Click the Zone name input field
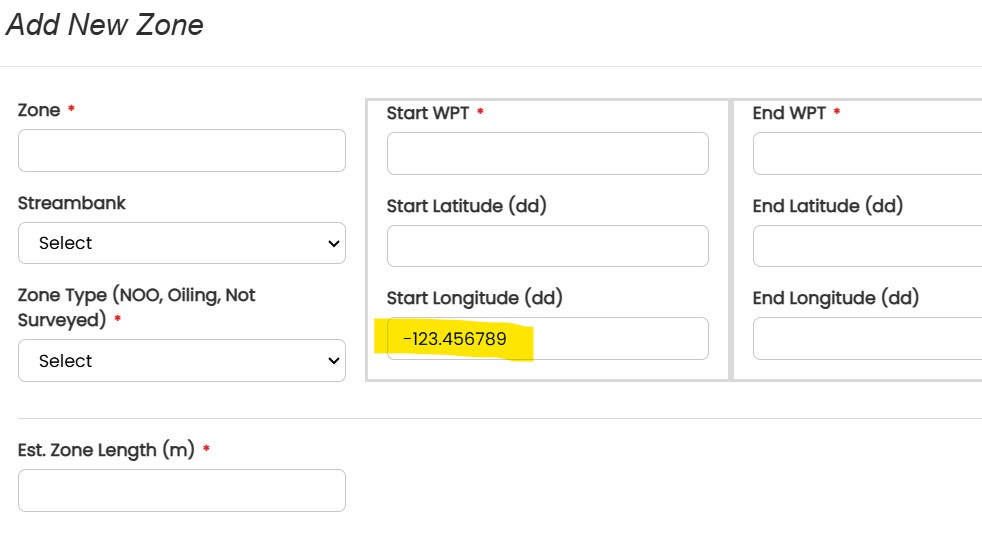The width and height of the screenshot is (982, 537). [182, 150]
